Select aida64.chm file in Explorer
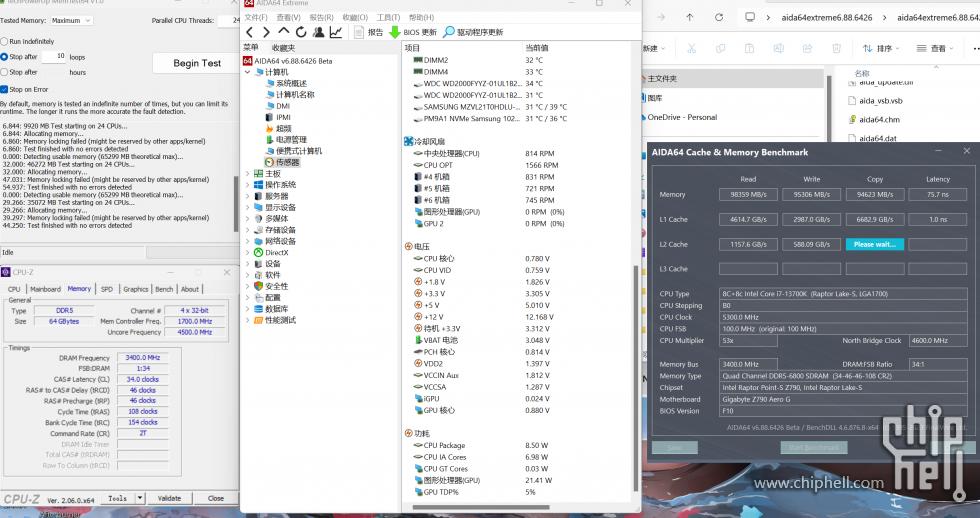The width and height of the screenshot is (980, 518). [879, 119]
